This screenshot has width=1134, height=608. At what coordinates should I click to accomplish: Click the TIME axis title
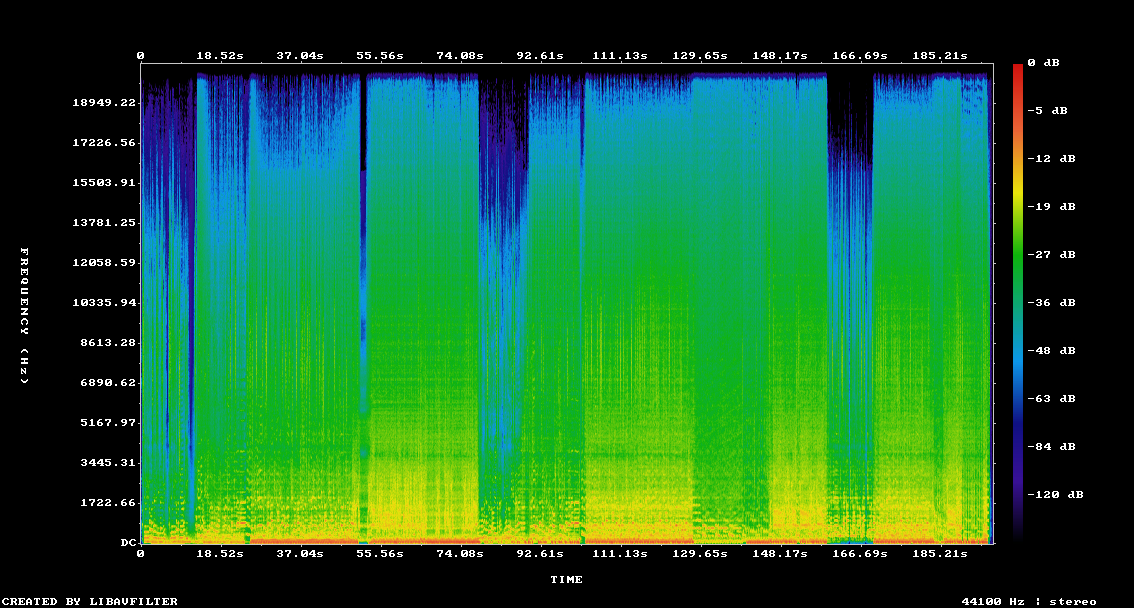tap(566, 580)
